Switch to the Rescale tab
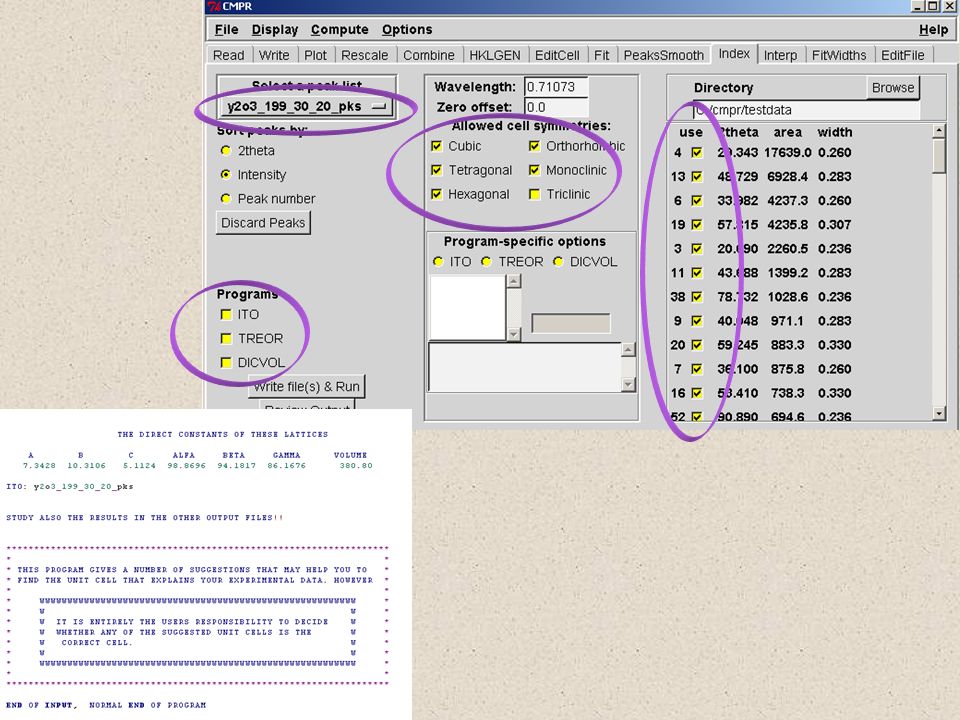Viewport: 960px width, 720px height. [x=365, y=55]
